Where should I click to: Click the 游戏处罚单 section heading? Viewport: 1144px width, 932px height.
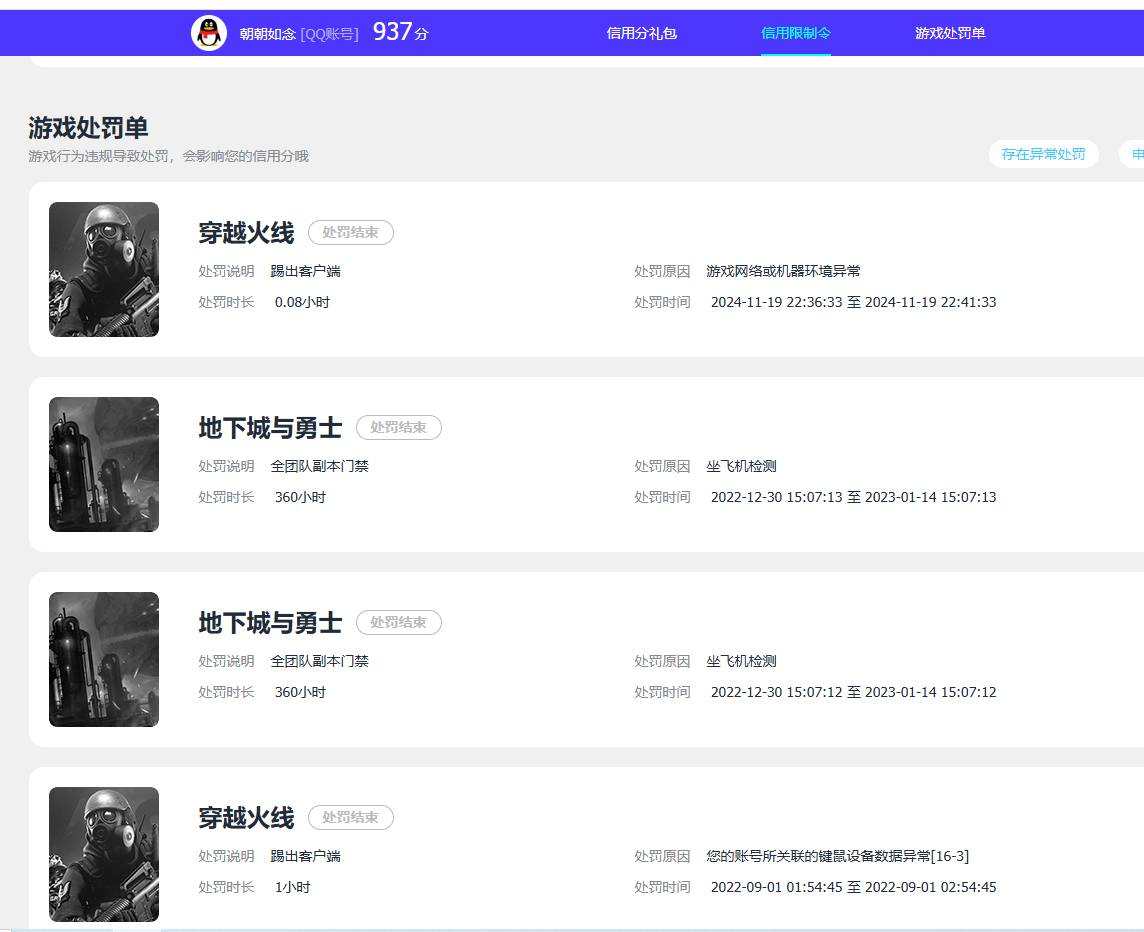(x=88, y=128)
